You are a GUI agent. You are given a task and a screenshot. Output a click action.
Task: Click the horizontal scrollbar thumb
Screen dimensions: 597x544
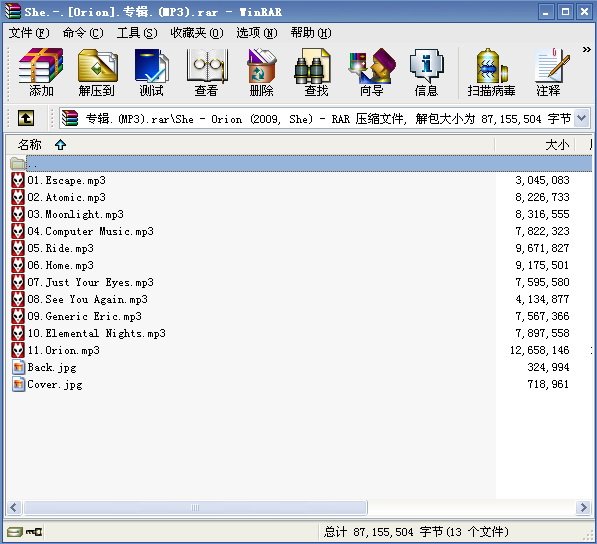tap(195, 507)
